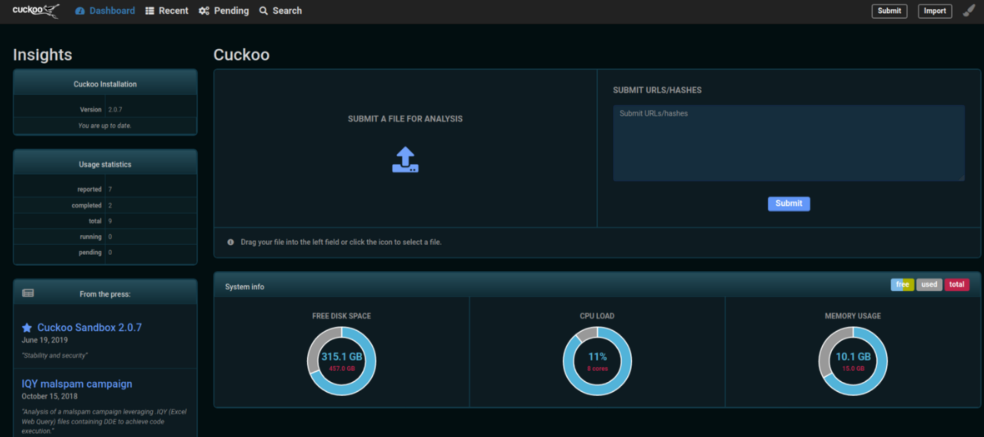Screen dimensions: 984x437
Task: Toggle the free legend badge
Action: (902, 284)
